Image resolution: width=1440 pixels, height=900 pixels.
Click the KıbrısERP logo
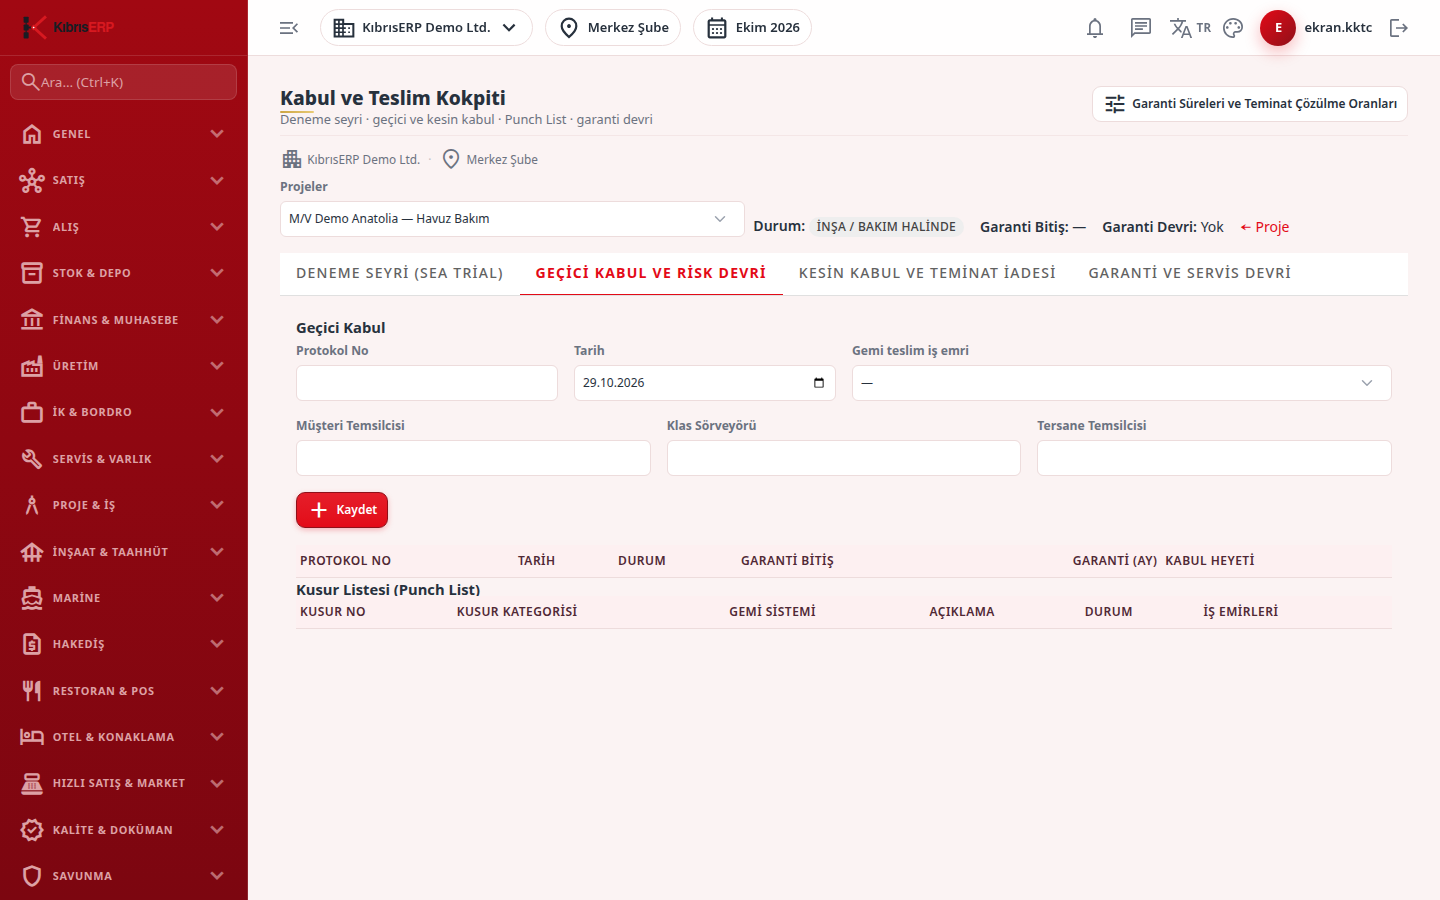pos(68,27)
